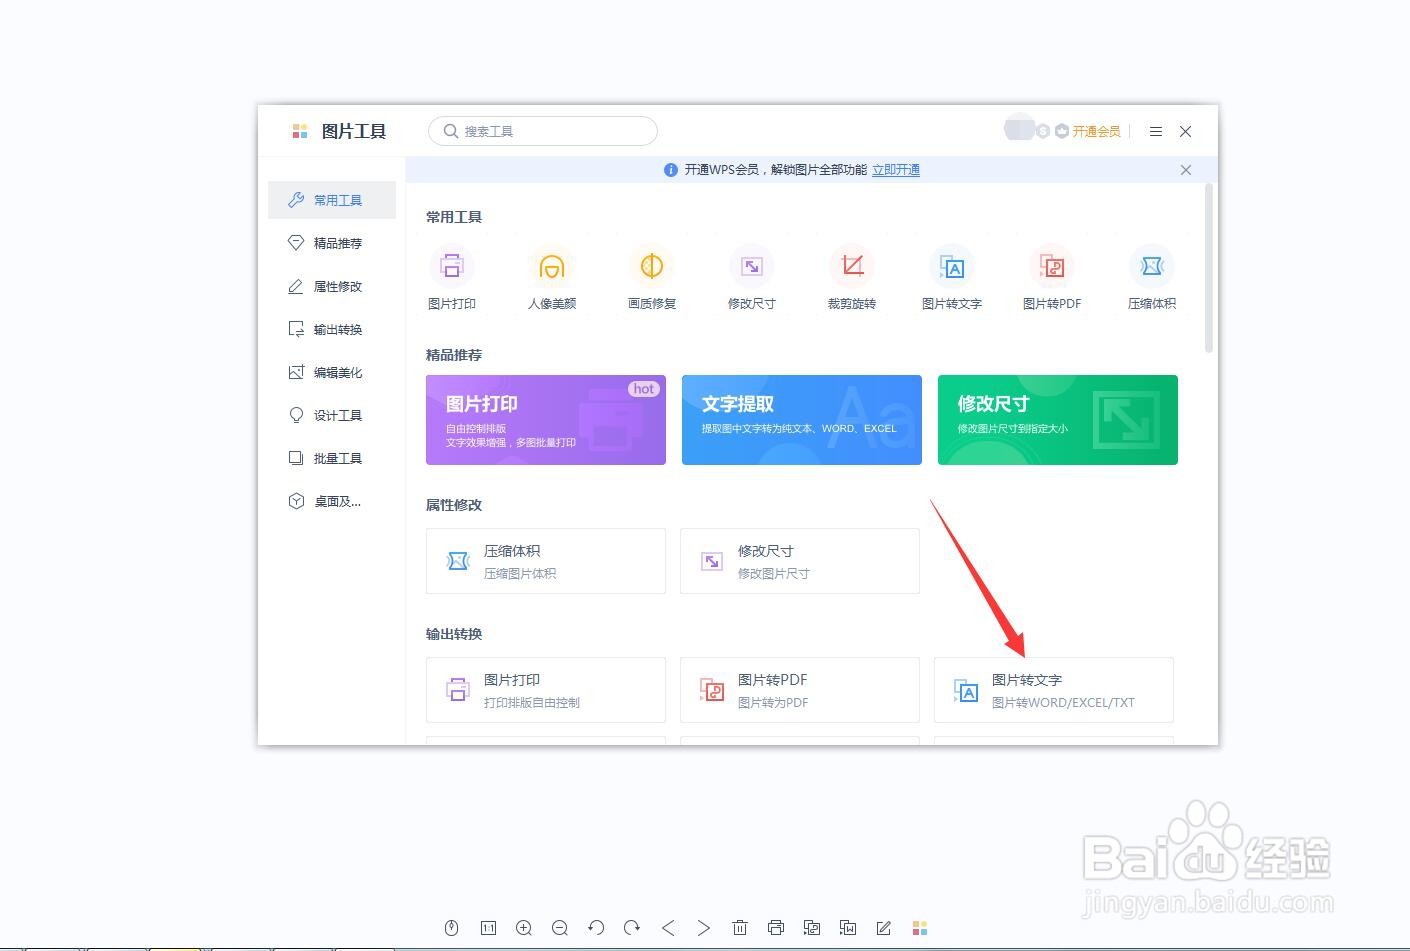Open the hamburger menu in title bar
Viewport: 1410px width, 951px height.
1156,131
